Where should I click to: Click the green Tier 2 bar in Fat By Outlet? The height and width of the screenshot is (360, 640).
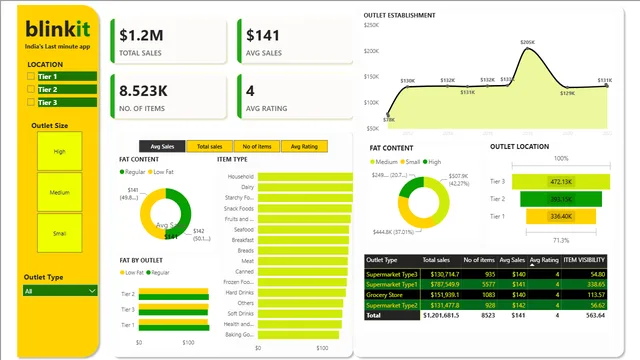174,297
